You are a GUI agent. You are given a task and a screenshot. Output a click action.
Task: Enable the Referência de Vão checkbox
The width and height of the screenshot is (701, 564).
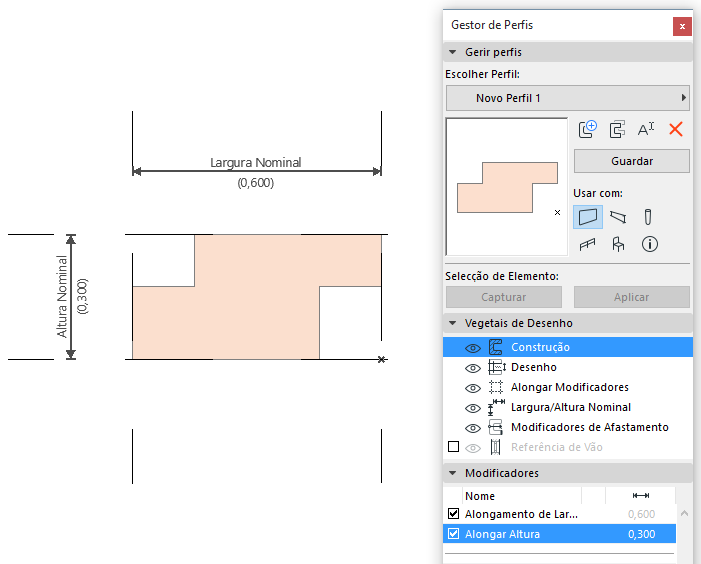tap(453, 446)
